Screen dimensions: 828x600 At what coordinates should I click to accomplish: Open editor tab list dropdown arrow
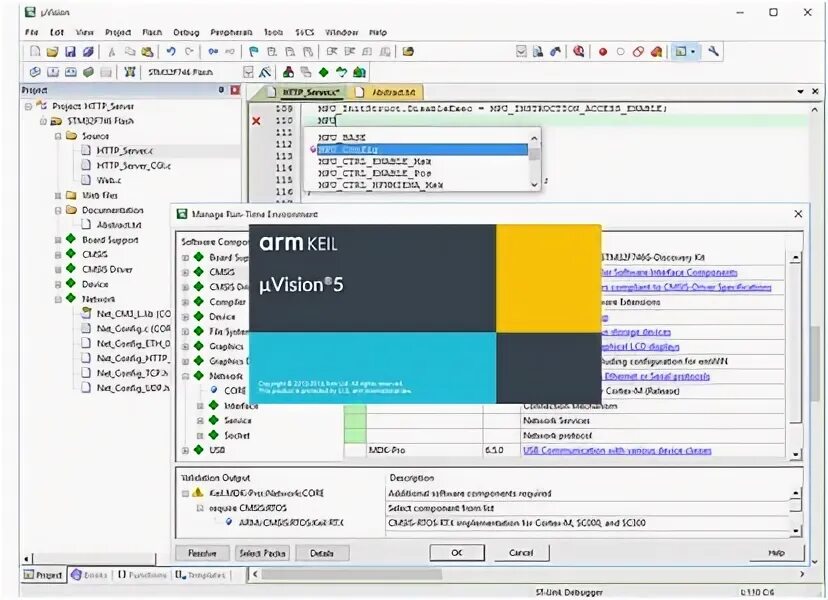pos(800,91)
